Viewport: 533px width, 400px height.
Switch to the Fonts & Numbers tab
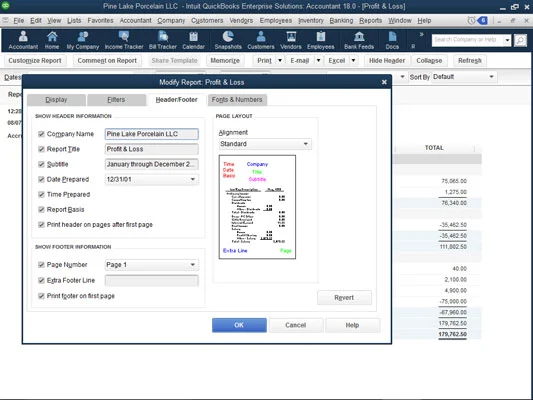coord(237,100)
